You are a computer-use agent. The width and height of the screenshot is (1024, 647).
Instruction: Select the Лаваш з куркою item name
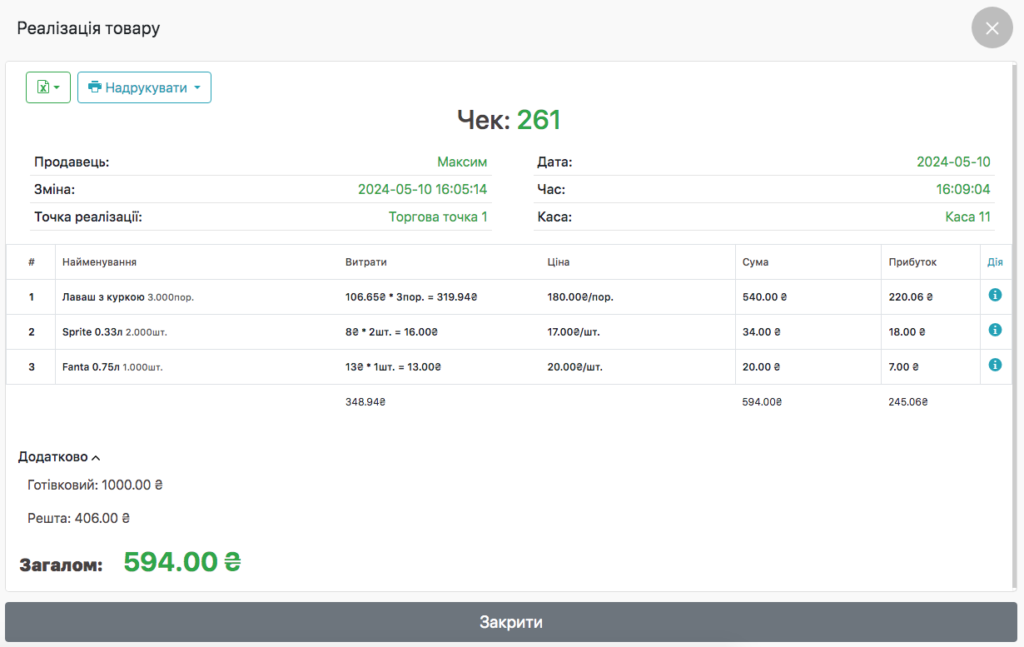(103, 297)
